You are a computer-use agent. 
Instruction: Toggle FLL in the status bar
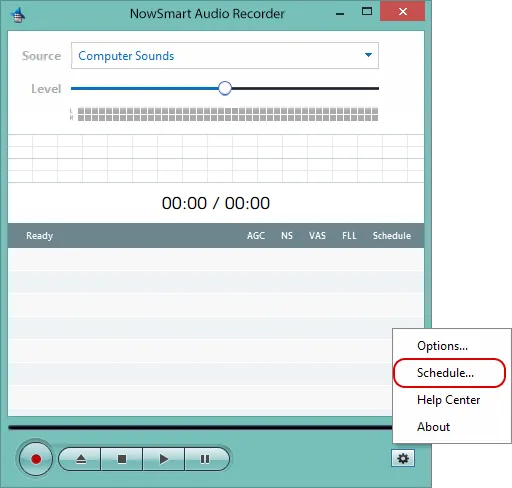(x=349, y=236)
